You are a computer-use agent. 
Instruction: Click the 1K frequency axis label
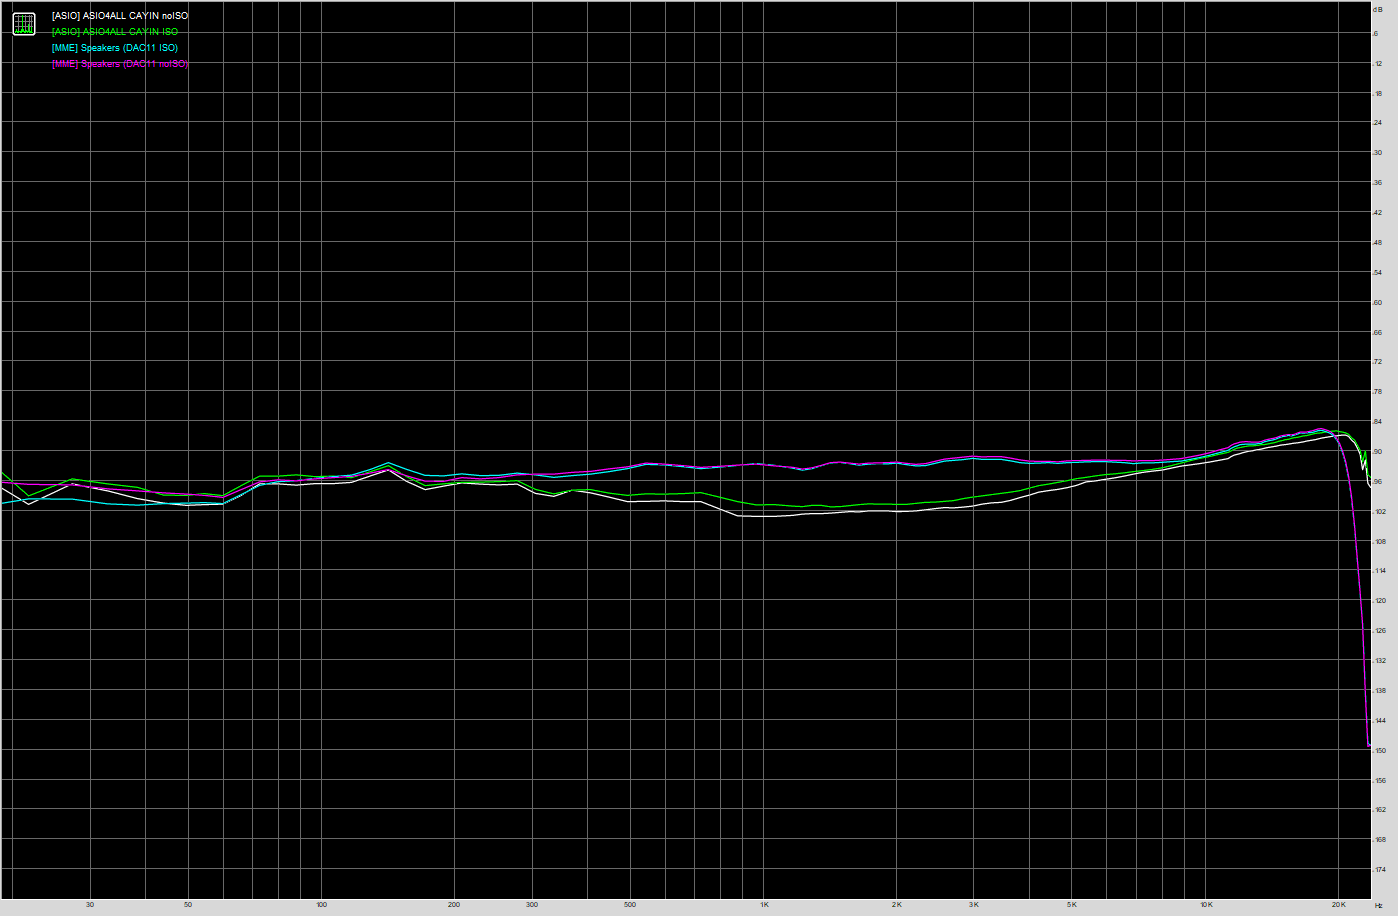[x=763, y=905]
